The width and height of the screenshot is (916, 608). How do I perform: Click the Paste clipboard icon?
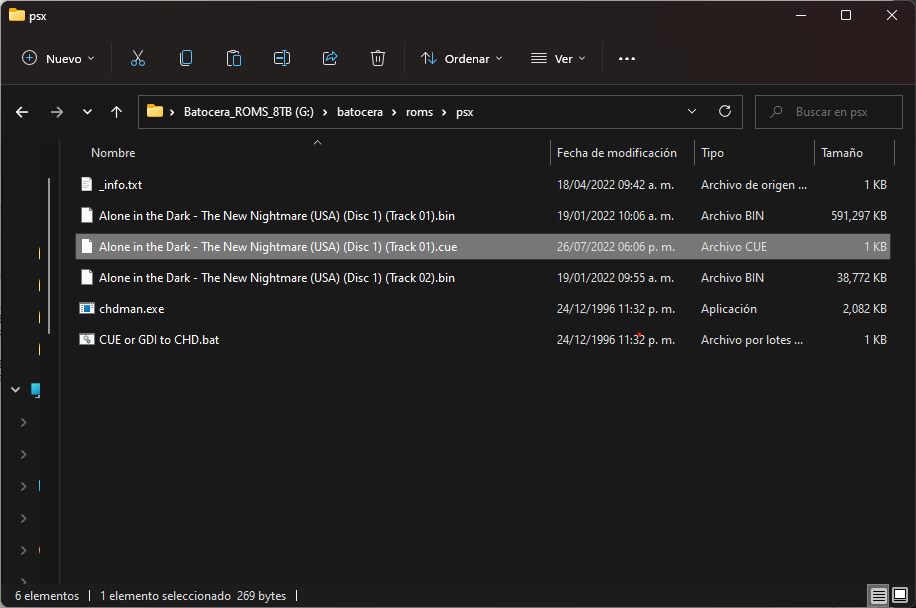pyautogui.click(x=234, y=58)
